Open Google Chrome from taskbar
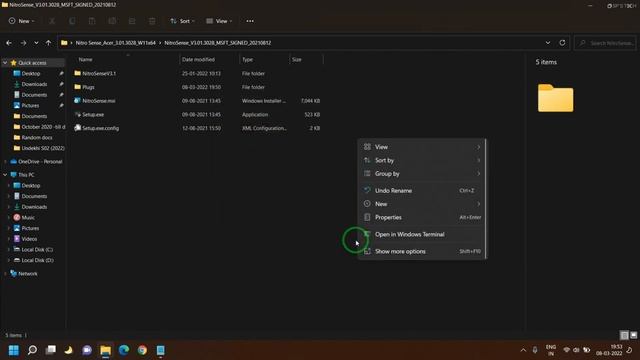 [142, 350]
